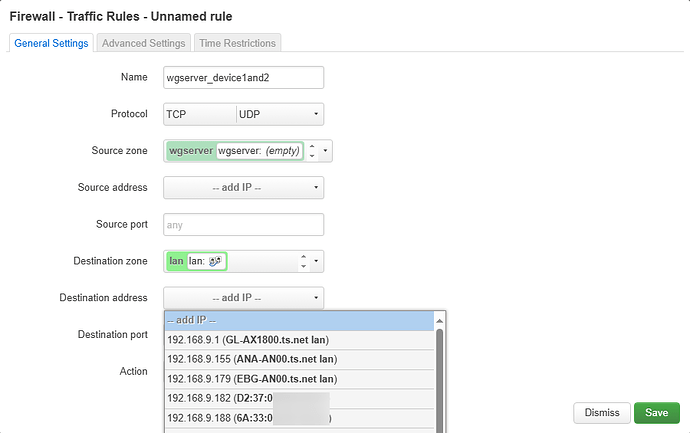The height and width of the screenshot is (433, 690).
Task: Click the Destination zone up/down stepper
Action: point(303,261)
